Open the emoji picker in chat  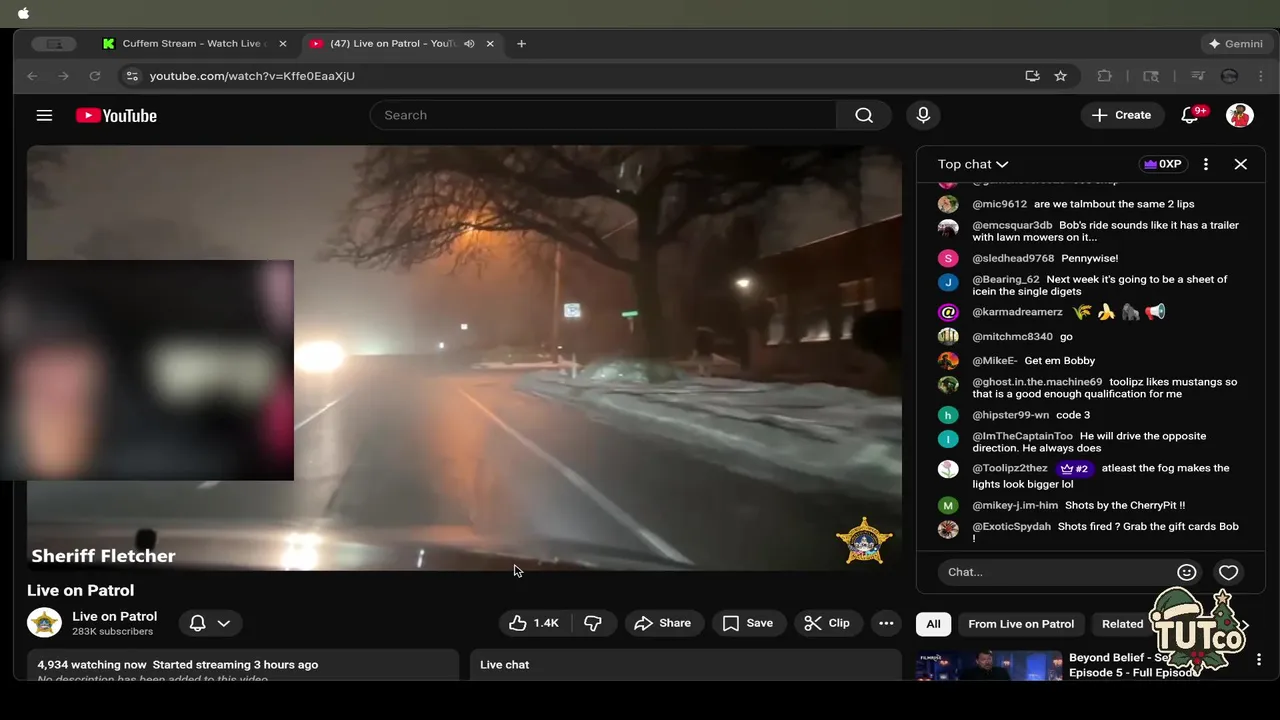(x=1187, y=572)
